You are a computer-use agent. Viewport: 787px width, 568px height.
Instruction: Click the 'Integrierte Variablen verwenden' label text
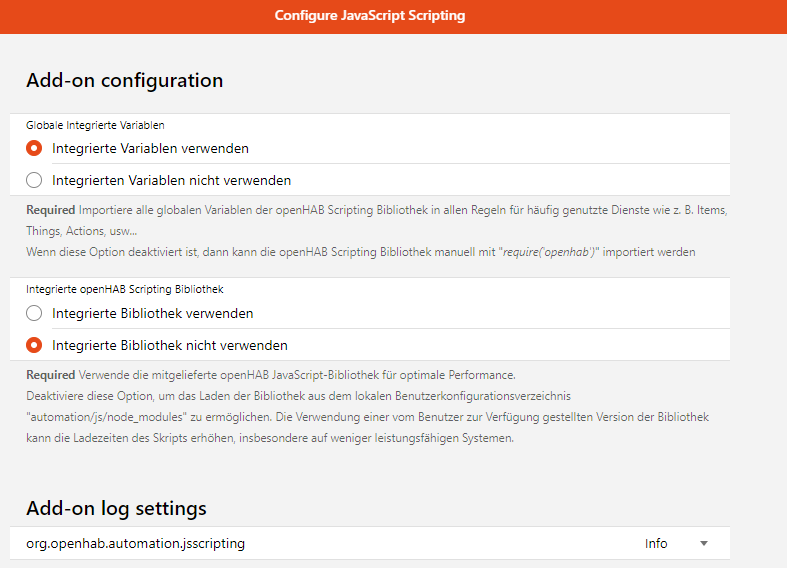click(x=150, y=148)
